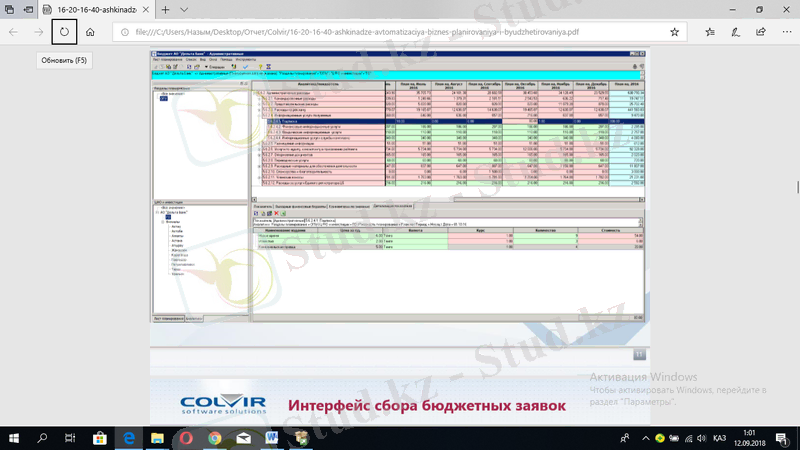Viewport: 800px width, 450px height.
Task: Open the Windows Start menu
Action: pos(14,438)
